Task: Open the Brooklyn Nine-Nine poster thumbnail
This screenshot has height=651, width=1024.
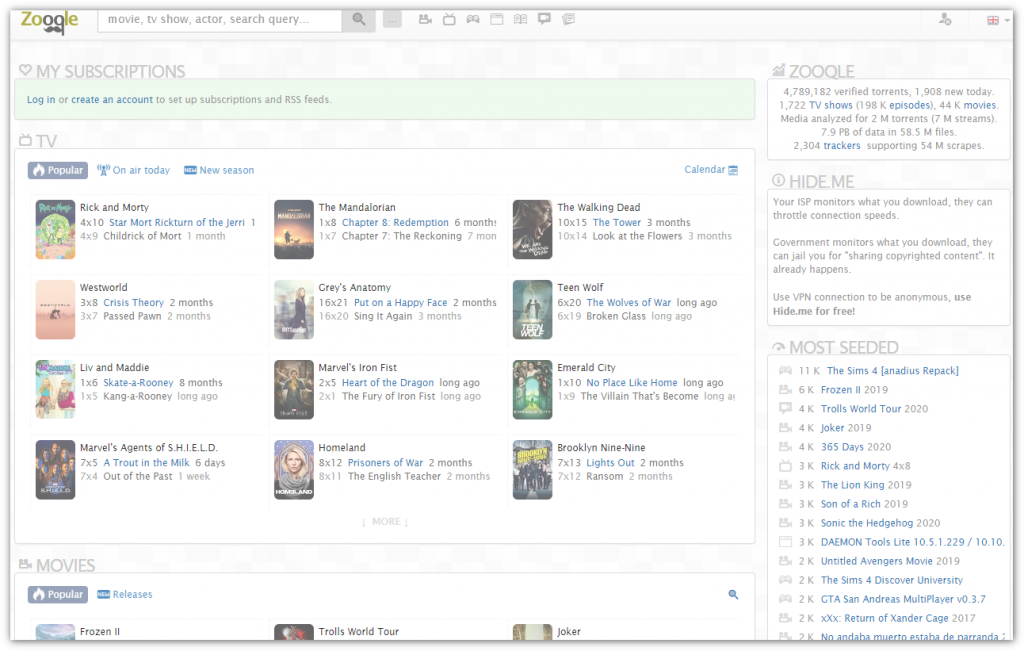Action: click(532, 470)
